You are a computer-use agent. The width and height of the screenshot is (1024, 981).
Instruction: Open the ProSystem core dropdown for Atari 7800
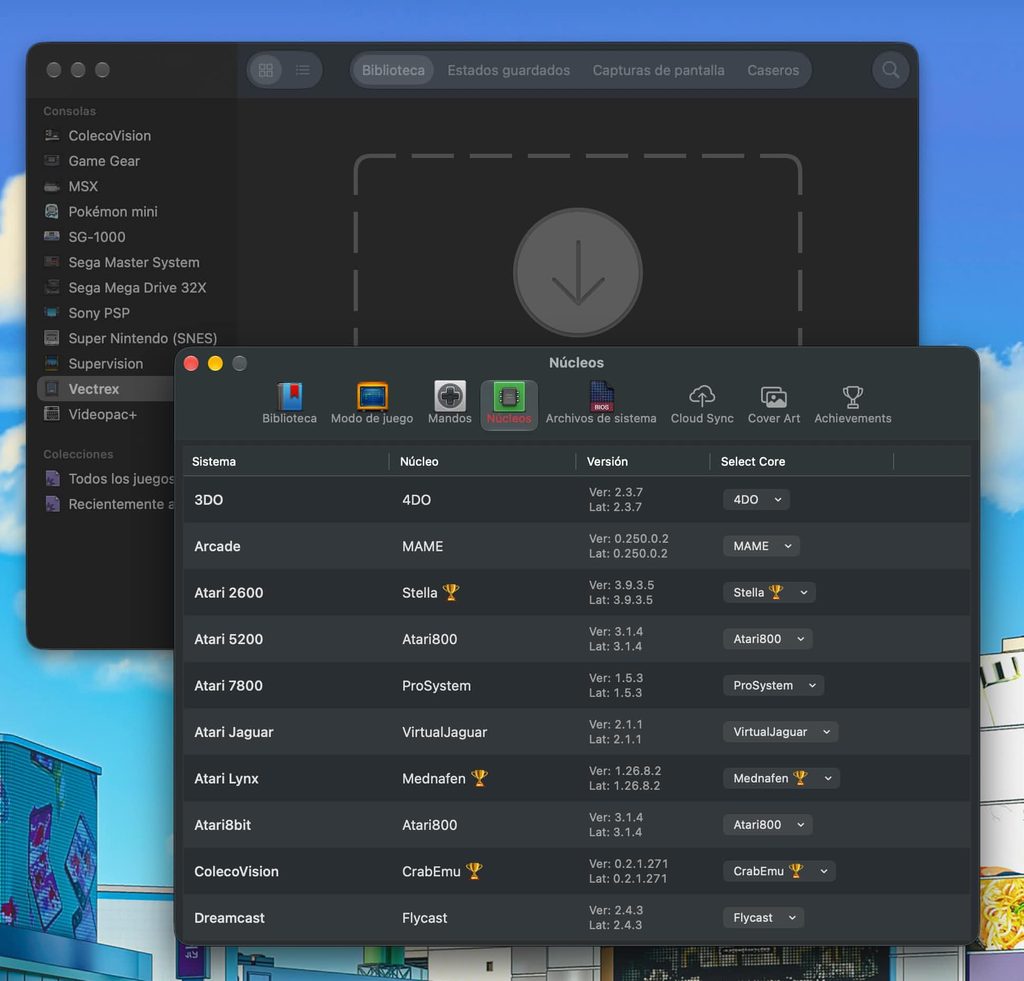(773, 685)
